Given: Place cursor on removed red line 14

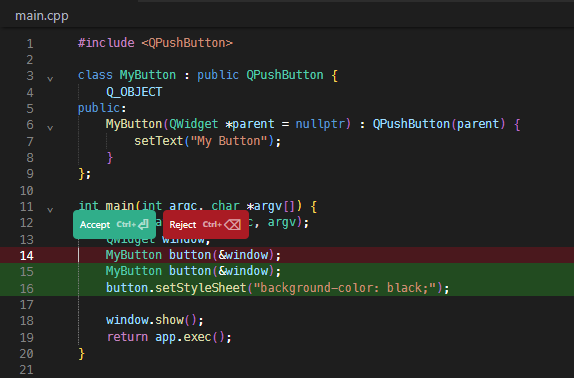Looking at the screenshot, I should click(287, 255).
